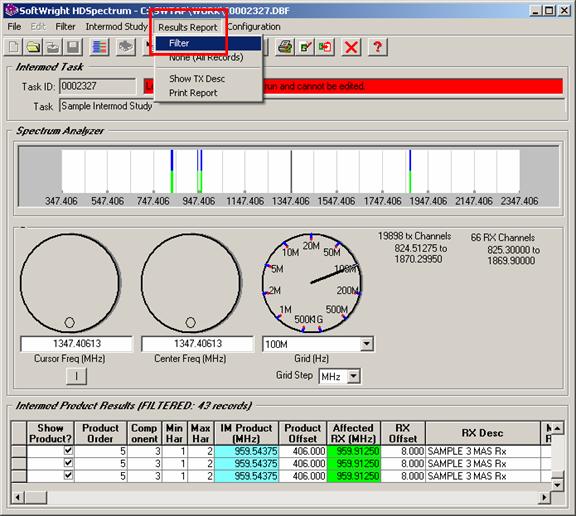Viewport: 576px width, 516px height.
Task: Click the load-from-tray toolbar icon
Action: (x=53, y=47)
